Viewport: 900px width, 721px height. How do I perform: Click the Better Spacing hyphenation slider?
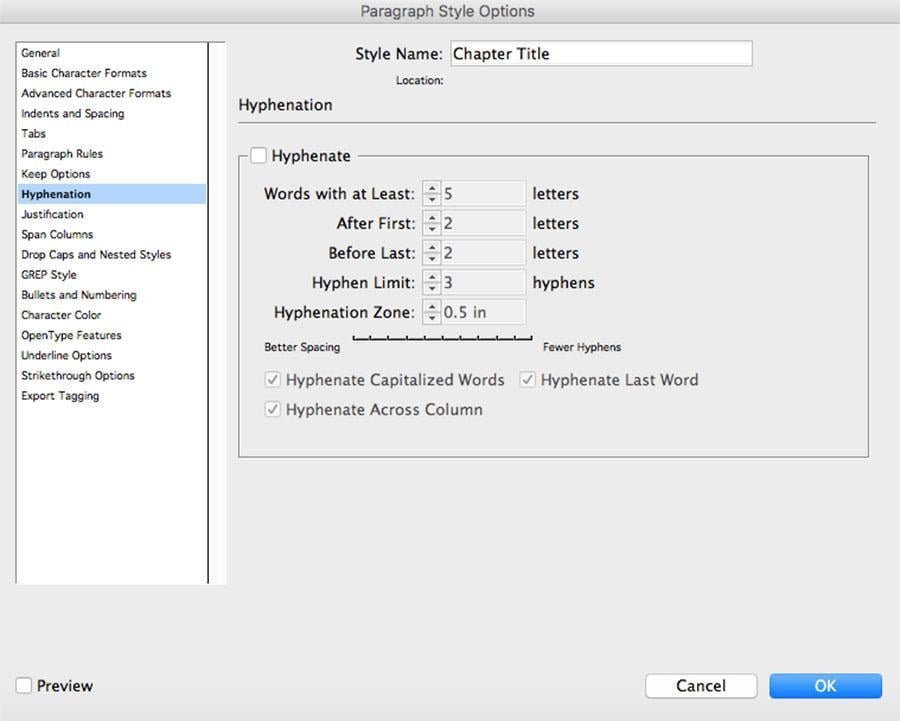tap(442, 339)
